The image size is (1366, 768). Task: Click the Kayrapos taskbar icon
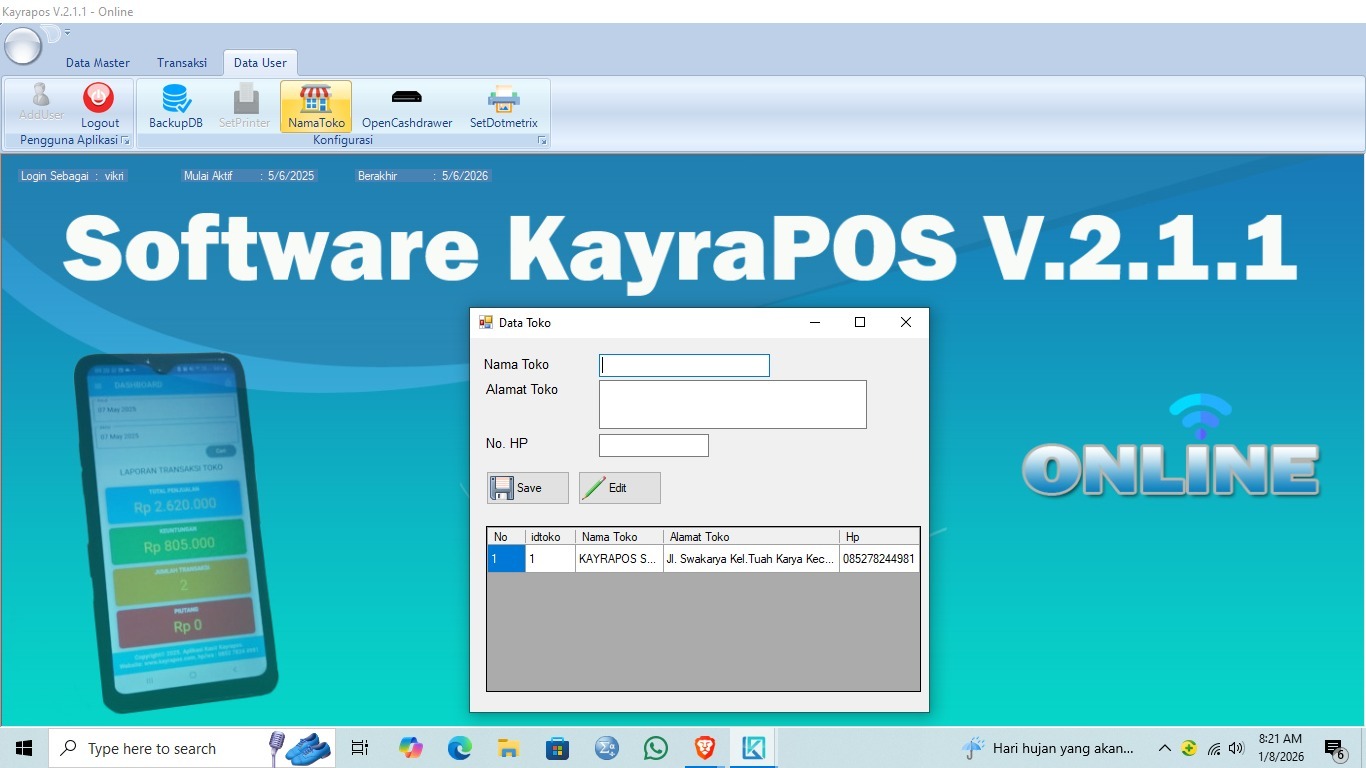click(x=753, y=748)
